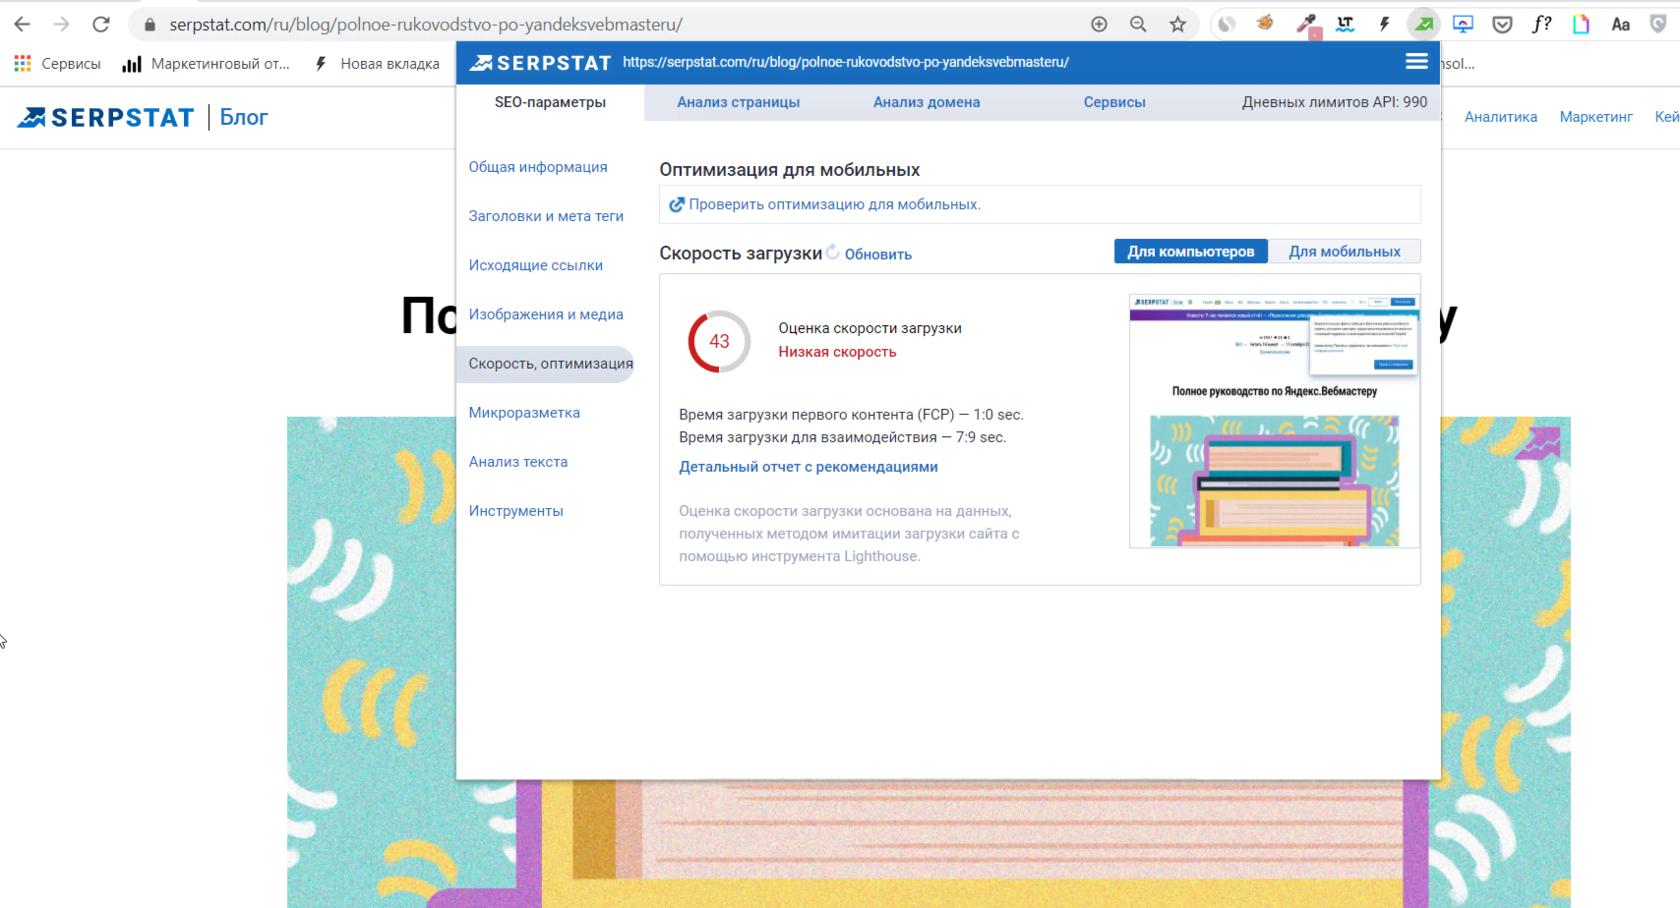Click the Дневных лимитов API: 990 text
Viewport: 1680px width, 908px height.
(x=1334, y=102)
